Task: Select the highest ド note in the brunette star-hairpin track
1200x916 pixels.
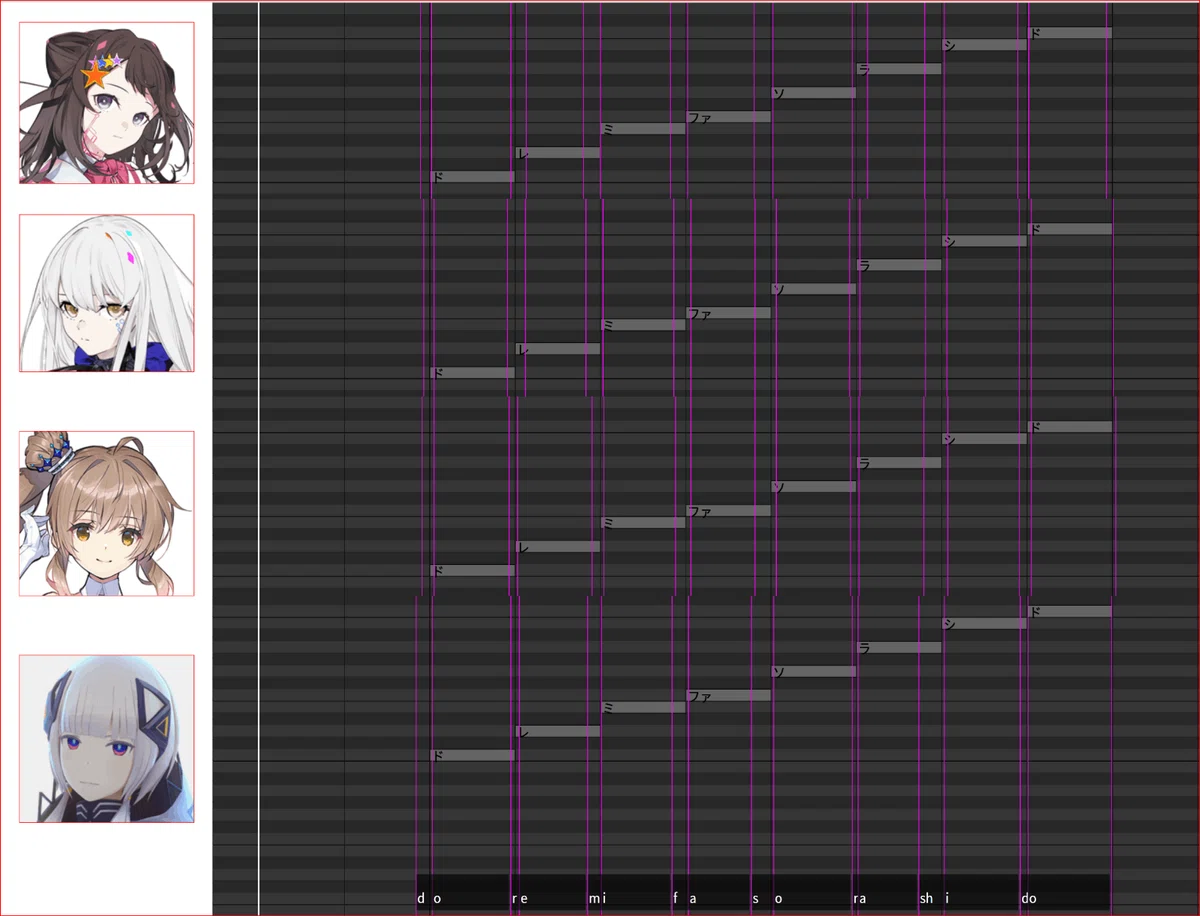Action: click(x=1070, y=33)
